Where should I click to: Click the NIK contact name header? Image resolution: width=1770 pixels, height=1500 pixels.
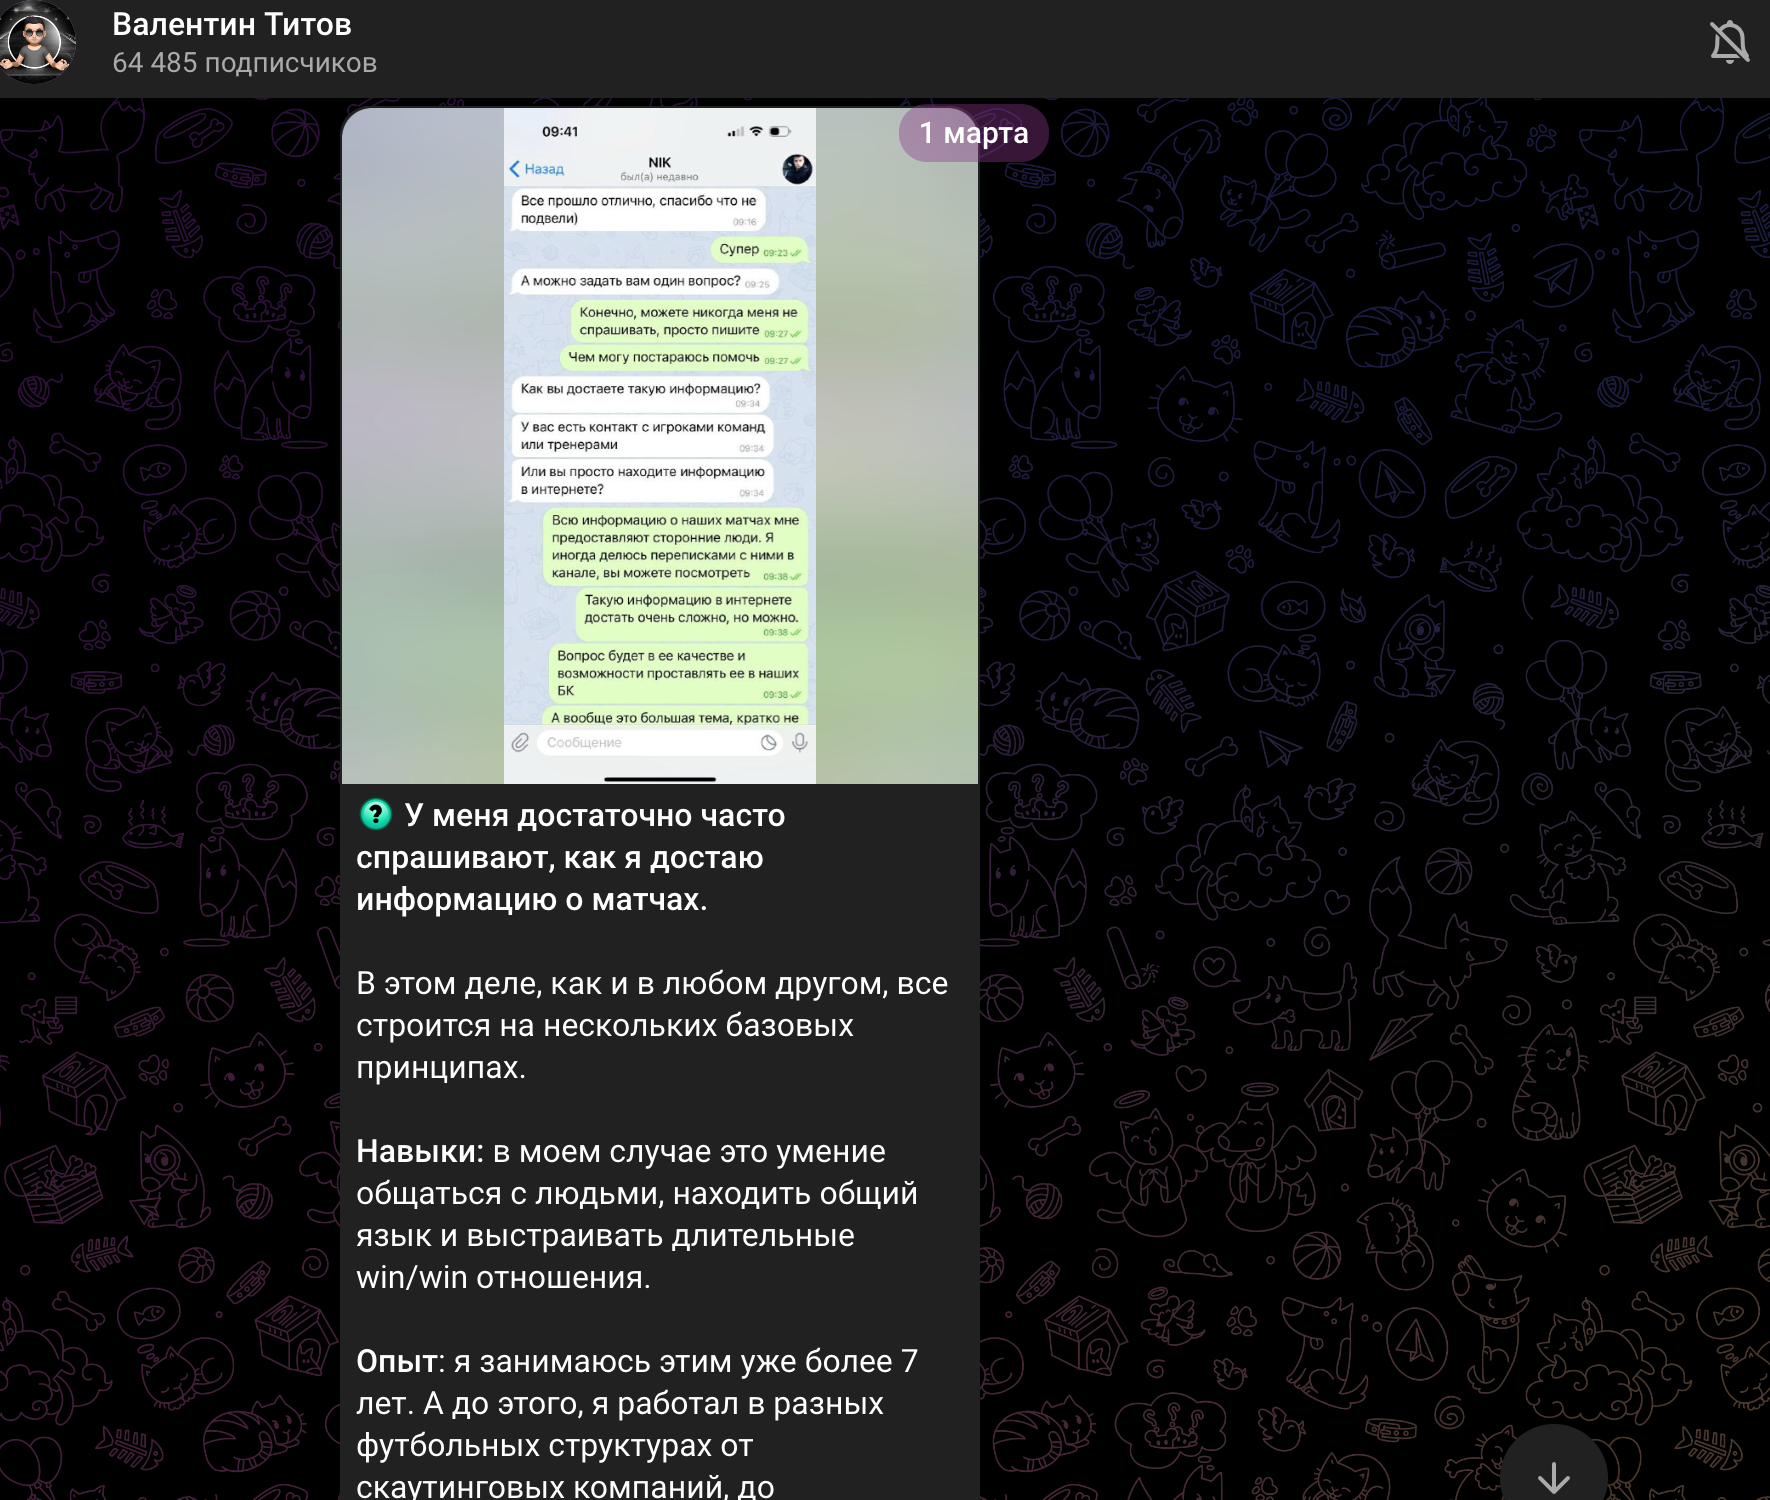[x=659, y=162]
